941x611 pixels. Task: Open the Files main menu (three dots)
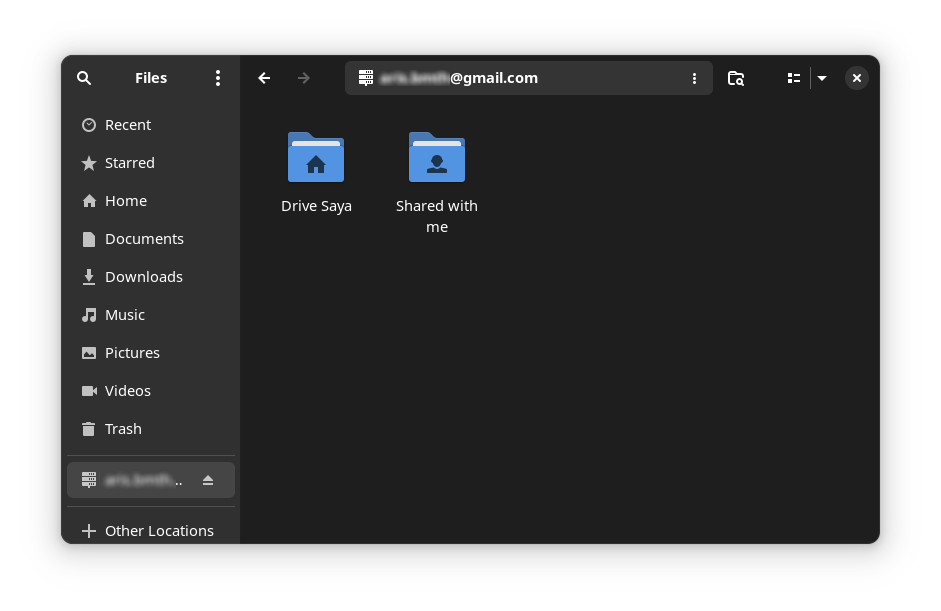click(218, 78)
